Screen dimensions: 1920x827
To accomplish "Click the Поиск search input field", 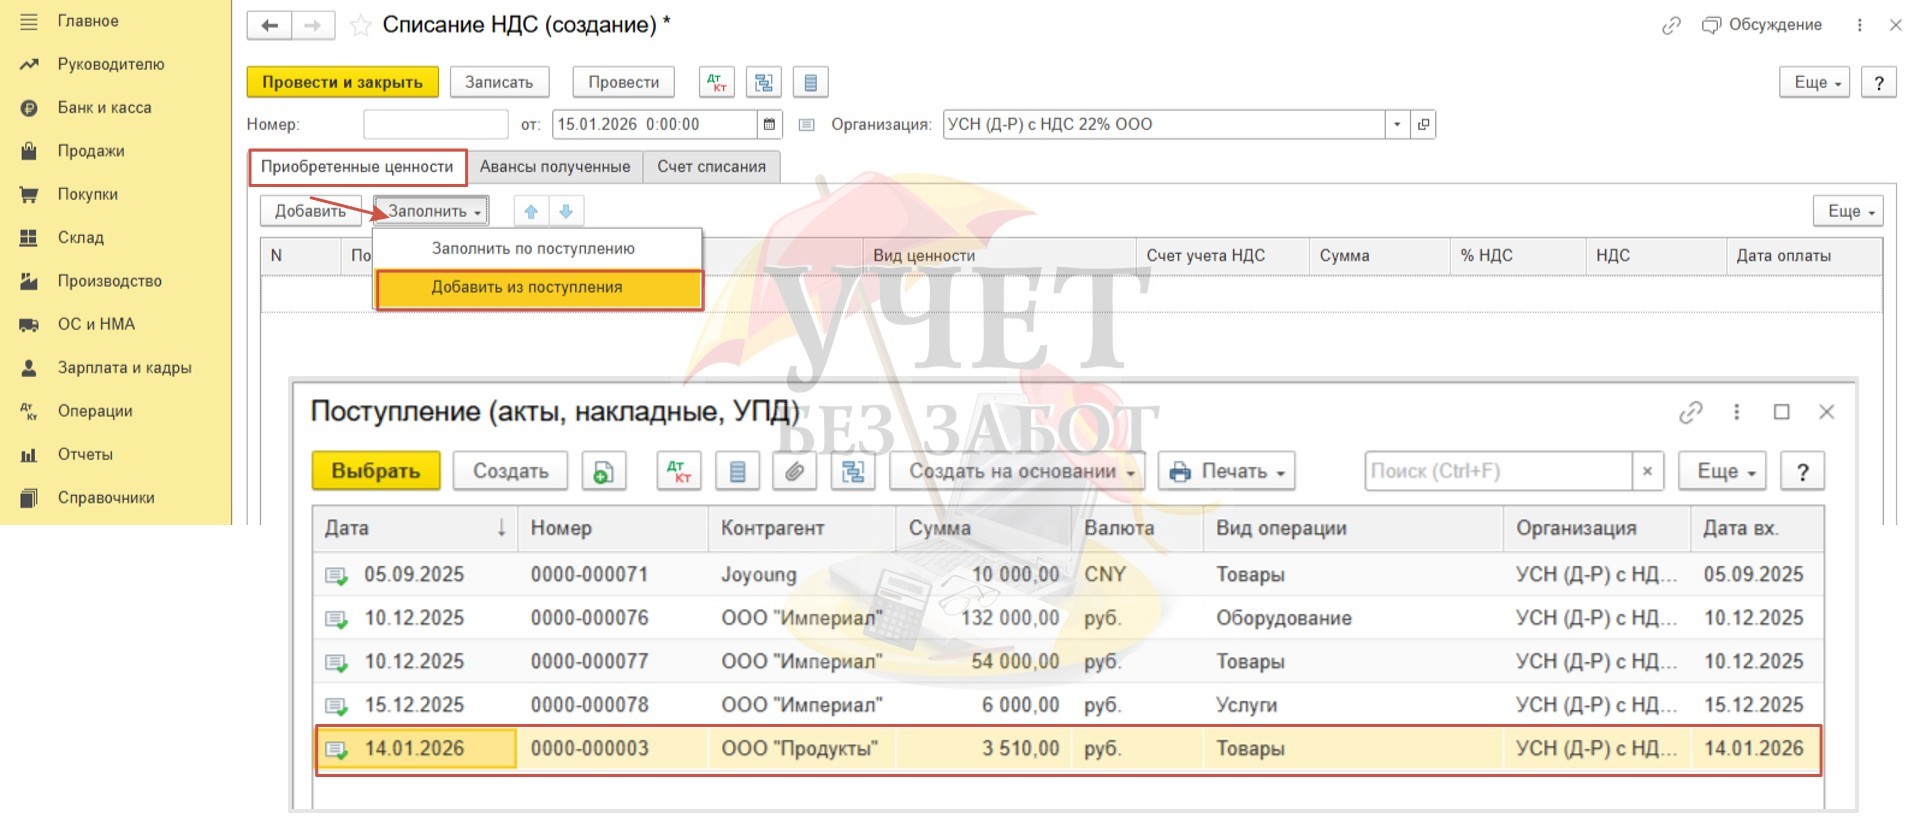I will pyautogui.click(x=1497, y=471).
